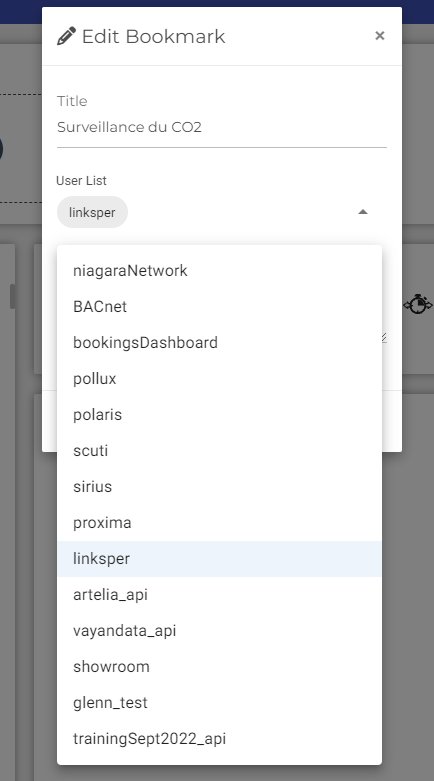Pick pollux from the user options
The image size is (434, 781).
click(x=219, y=379)
